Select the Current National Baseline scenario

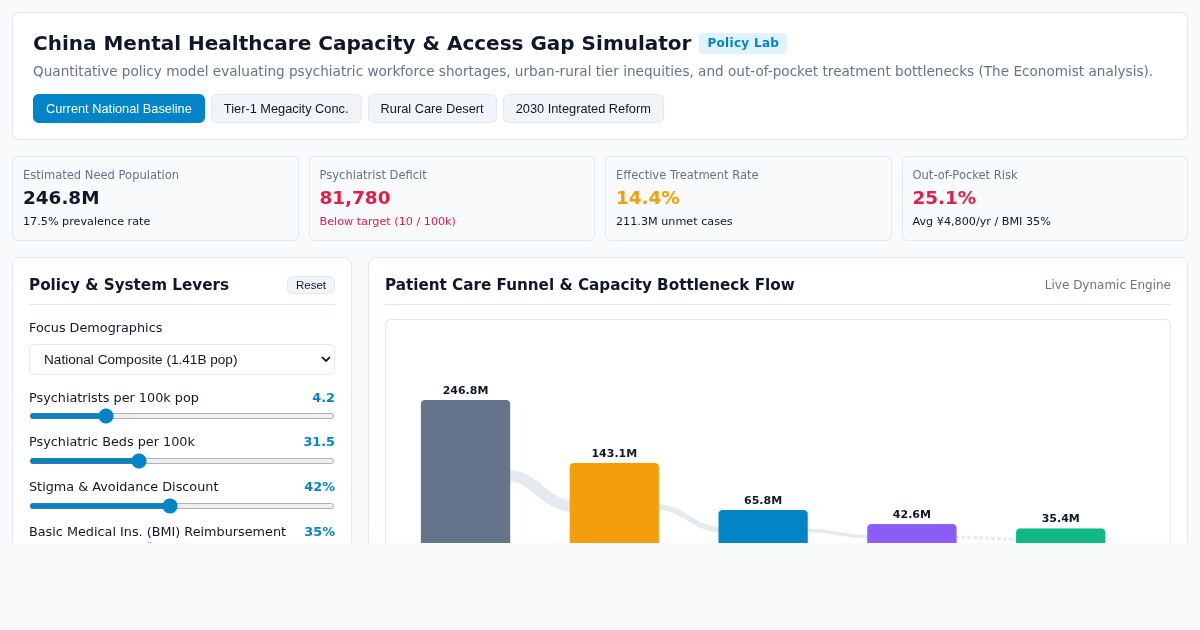(119, 108)
